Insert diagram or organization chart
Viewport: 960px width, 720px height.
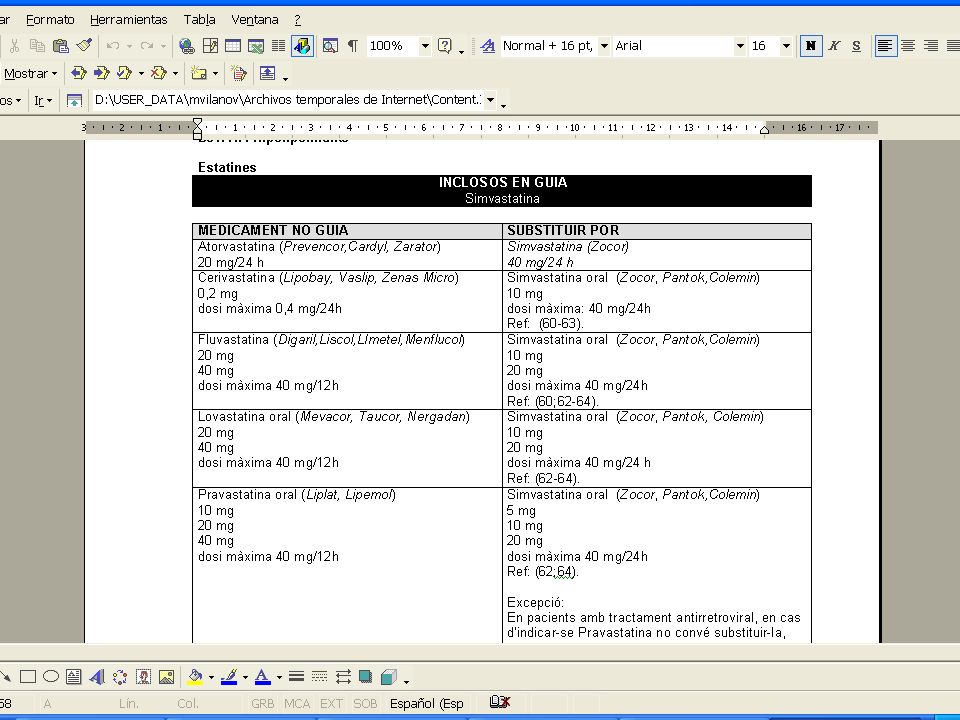pyautogui.click(x=120, y=677)
